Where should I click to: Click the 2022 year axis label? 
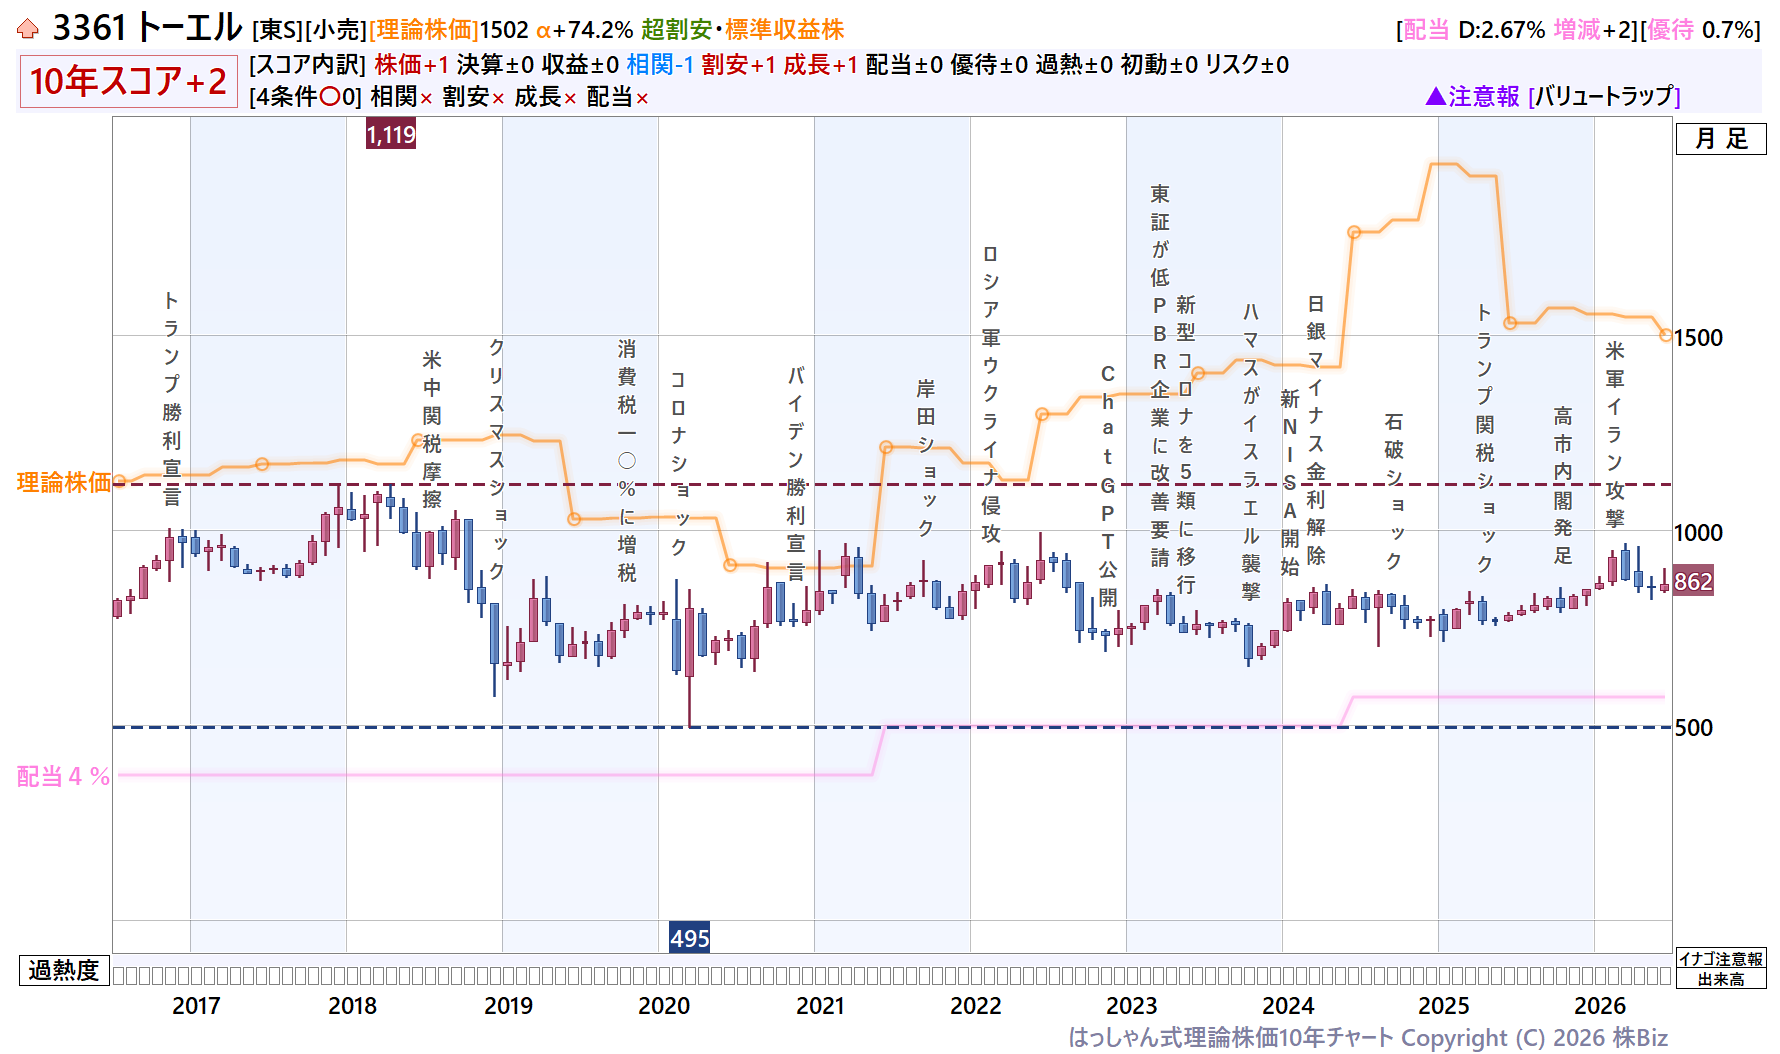pos(976,1005)
